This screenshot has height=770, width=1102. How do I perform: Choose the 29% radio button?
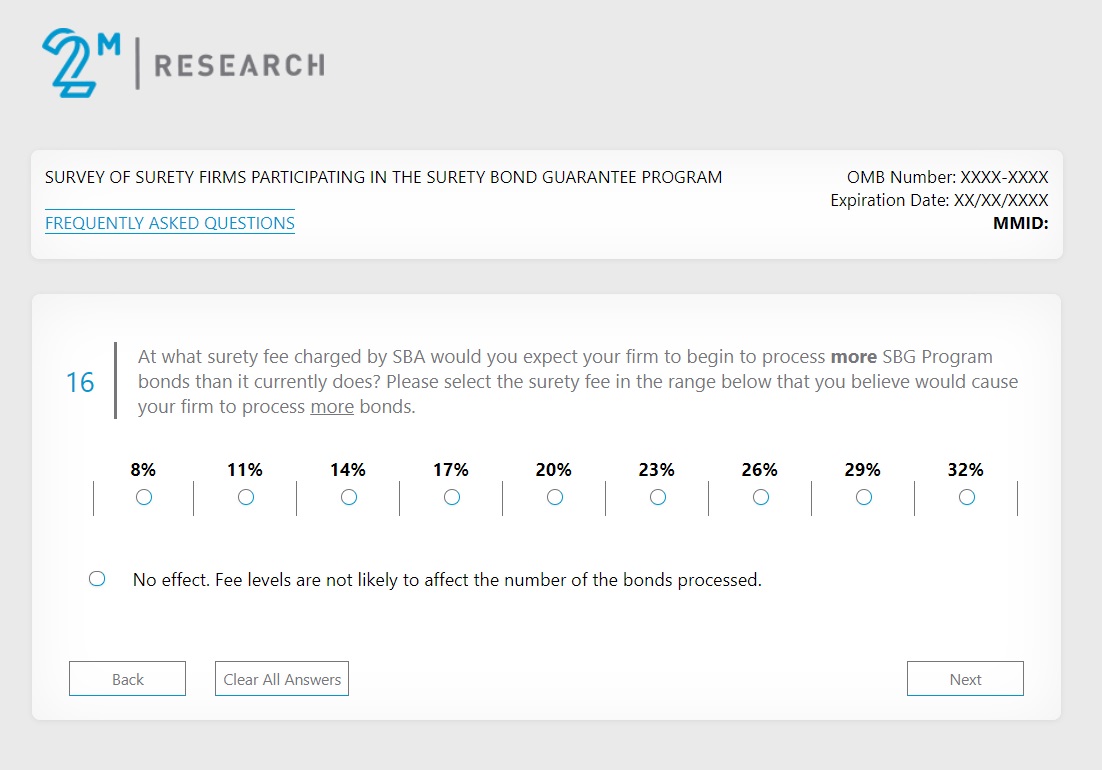coord(864,497)
